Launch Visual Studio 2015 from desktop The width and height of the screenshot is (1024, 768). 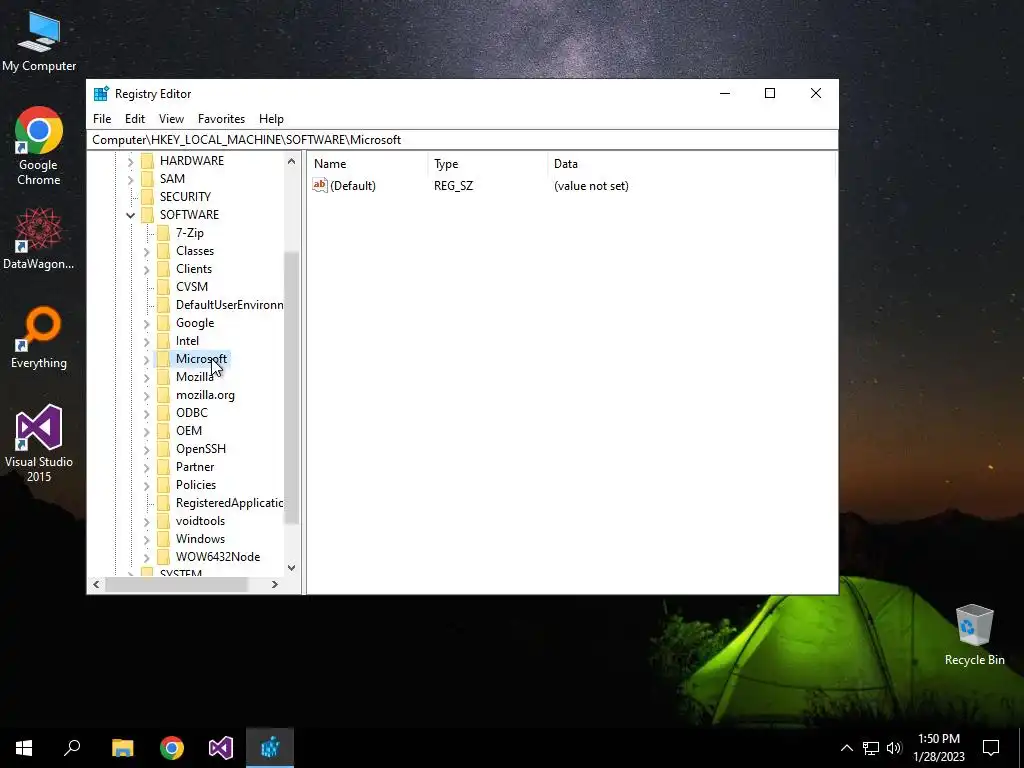point(39,443)
